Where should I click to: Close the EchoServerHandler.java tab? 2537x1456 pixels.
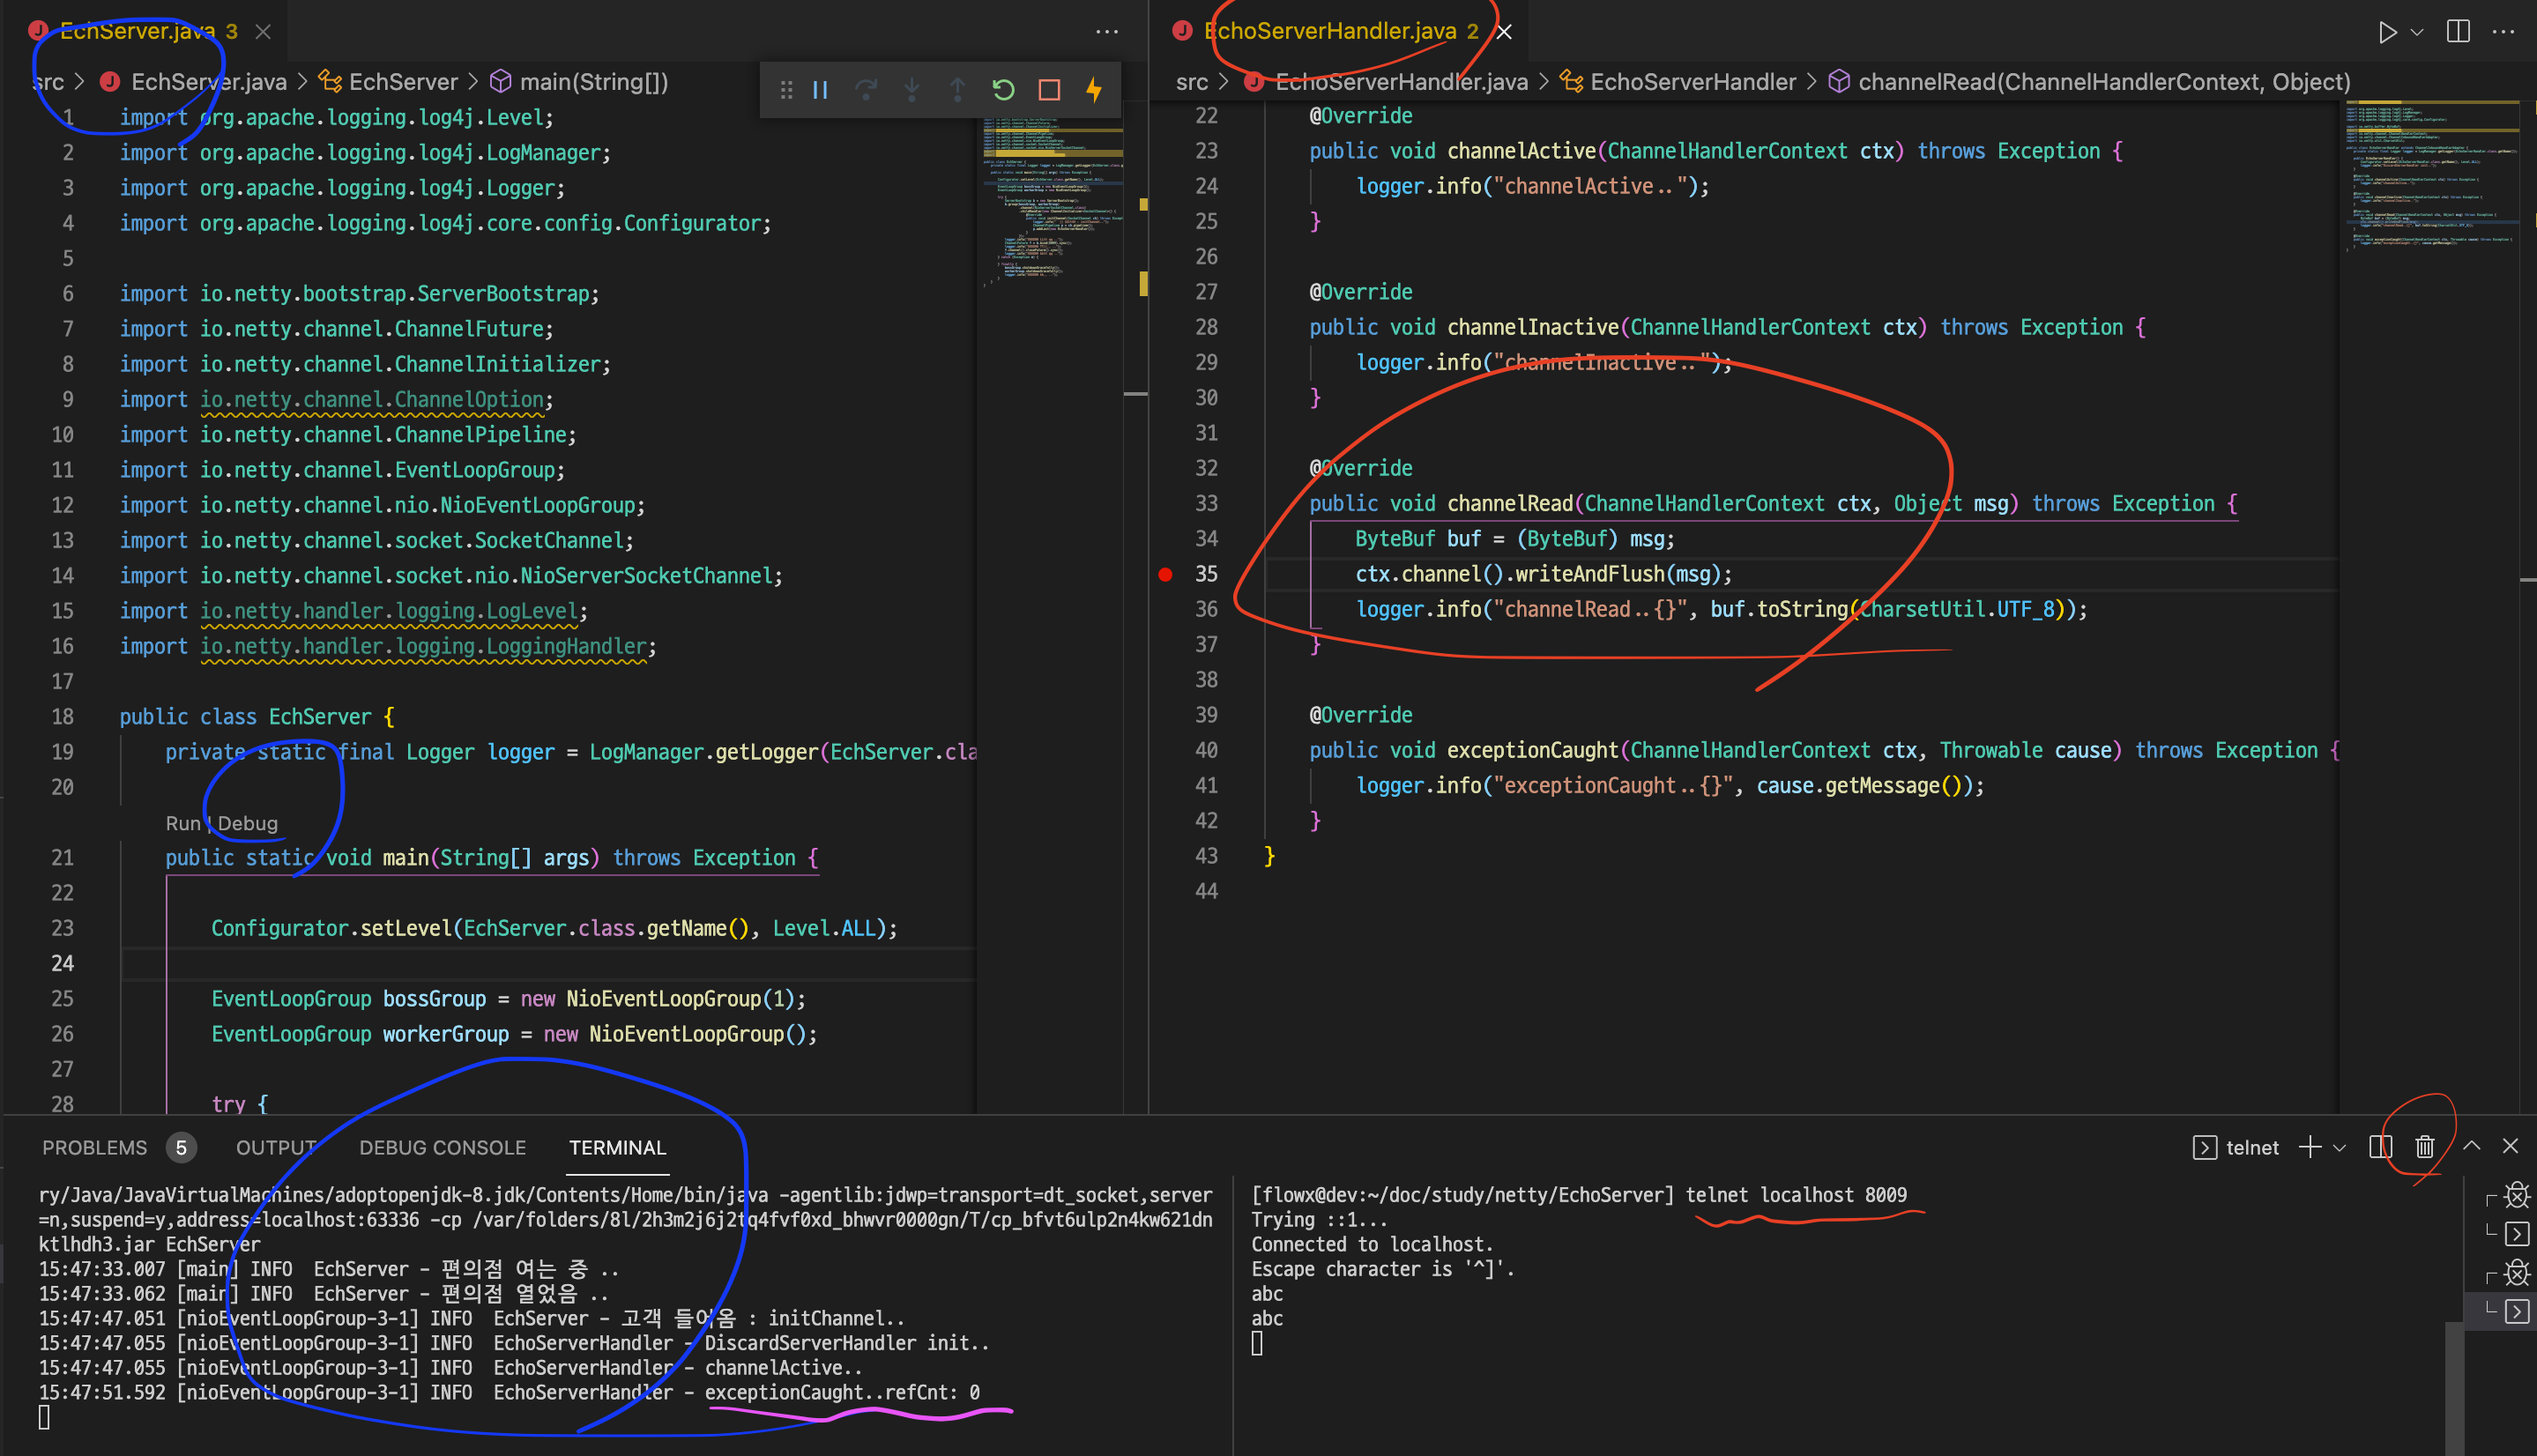pos(1504,32)
